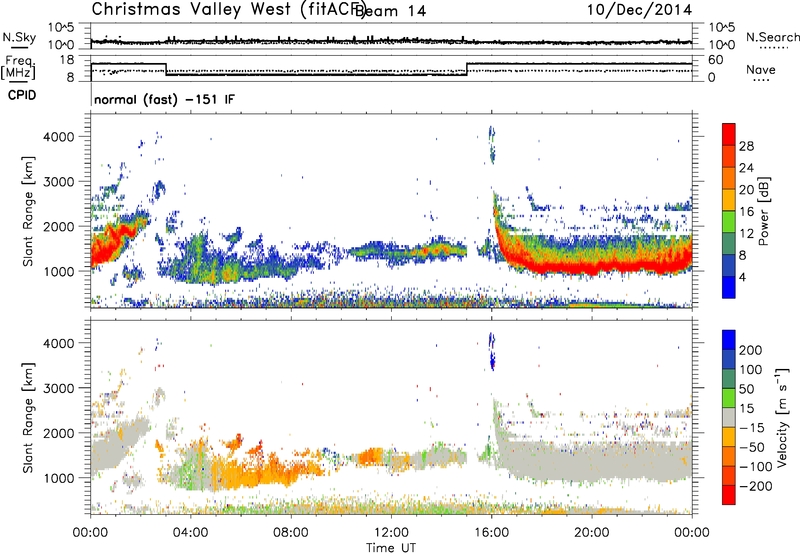Image resolution: width=800 pixels, height=554 pixels.
Task: Click the Velocity [m s-1] colorbar title
Action: 782,417
